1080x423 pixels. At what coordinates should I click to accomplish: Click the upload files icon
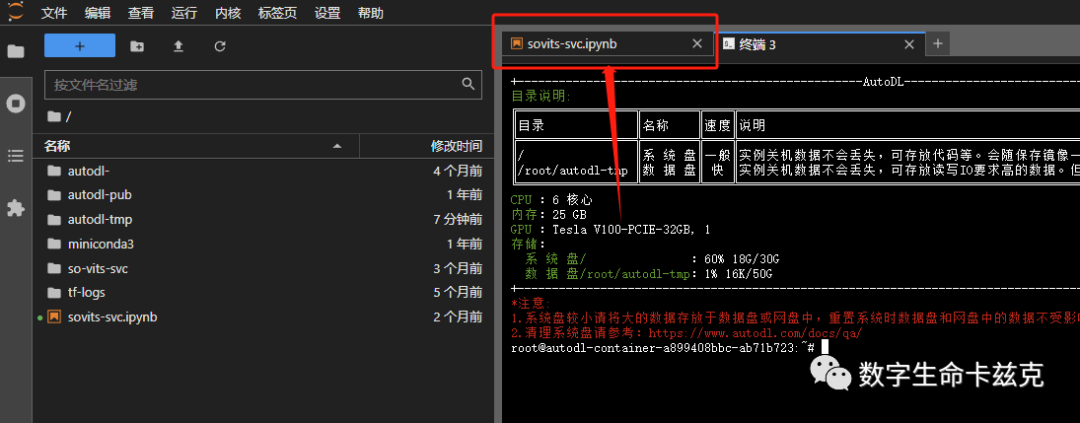coord(178,46)
